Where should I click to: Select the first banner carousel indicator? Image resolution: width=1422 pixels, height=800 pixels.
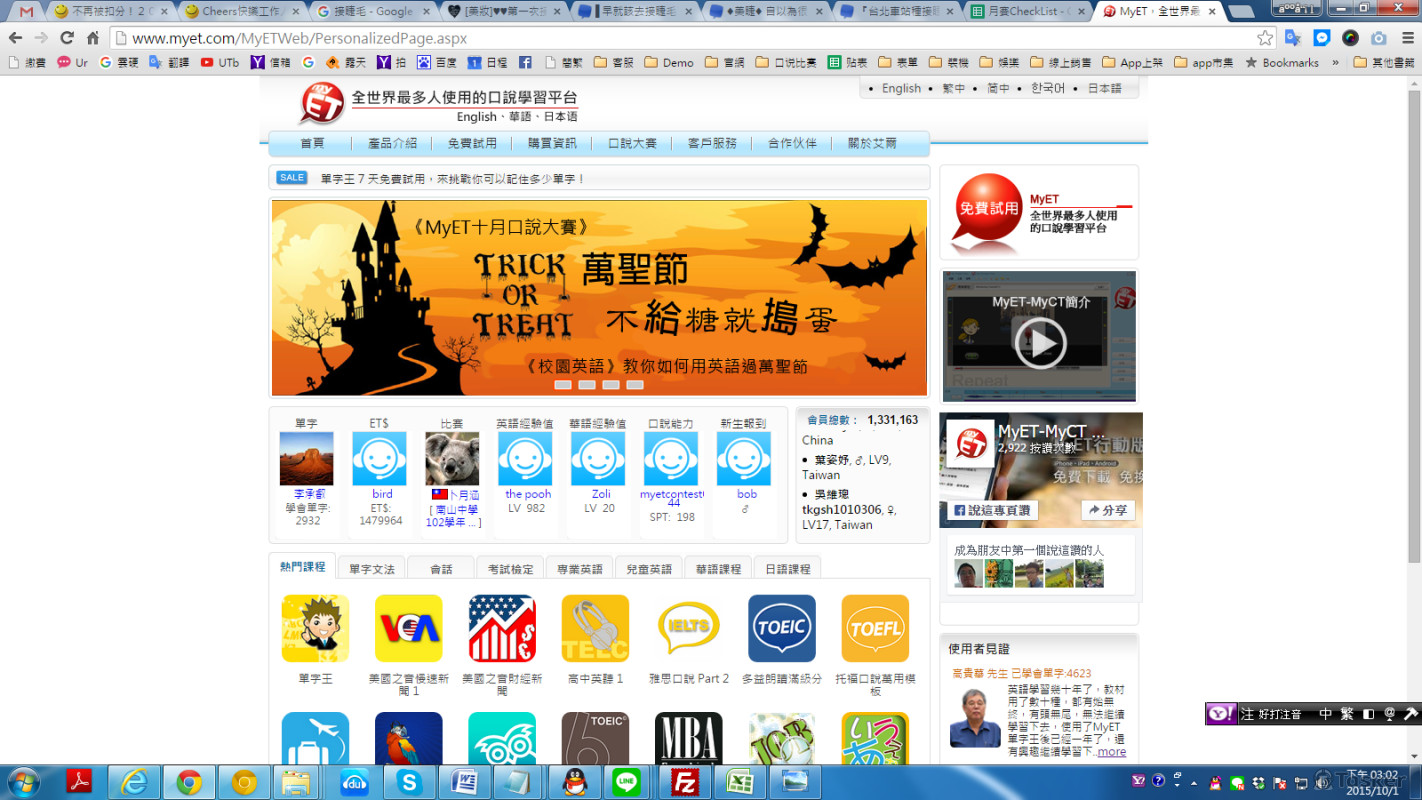point(563,385)
